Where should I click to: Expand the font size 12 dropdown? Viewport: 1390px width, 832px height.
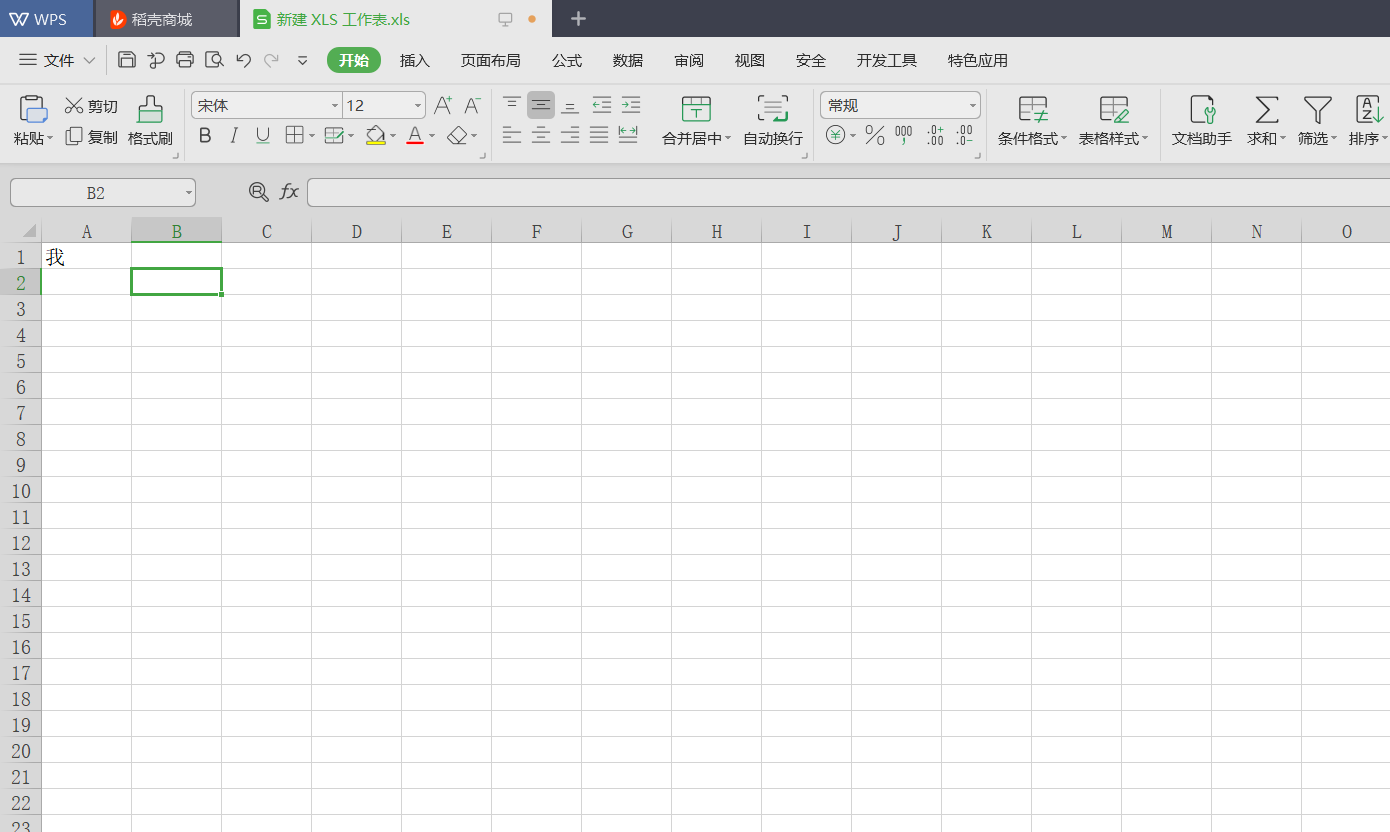(417, 106)
